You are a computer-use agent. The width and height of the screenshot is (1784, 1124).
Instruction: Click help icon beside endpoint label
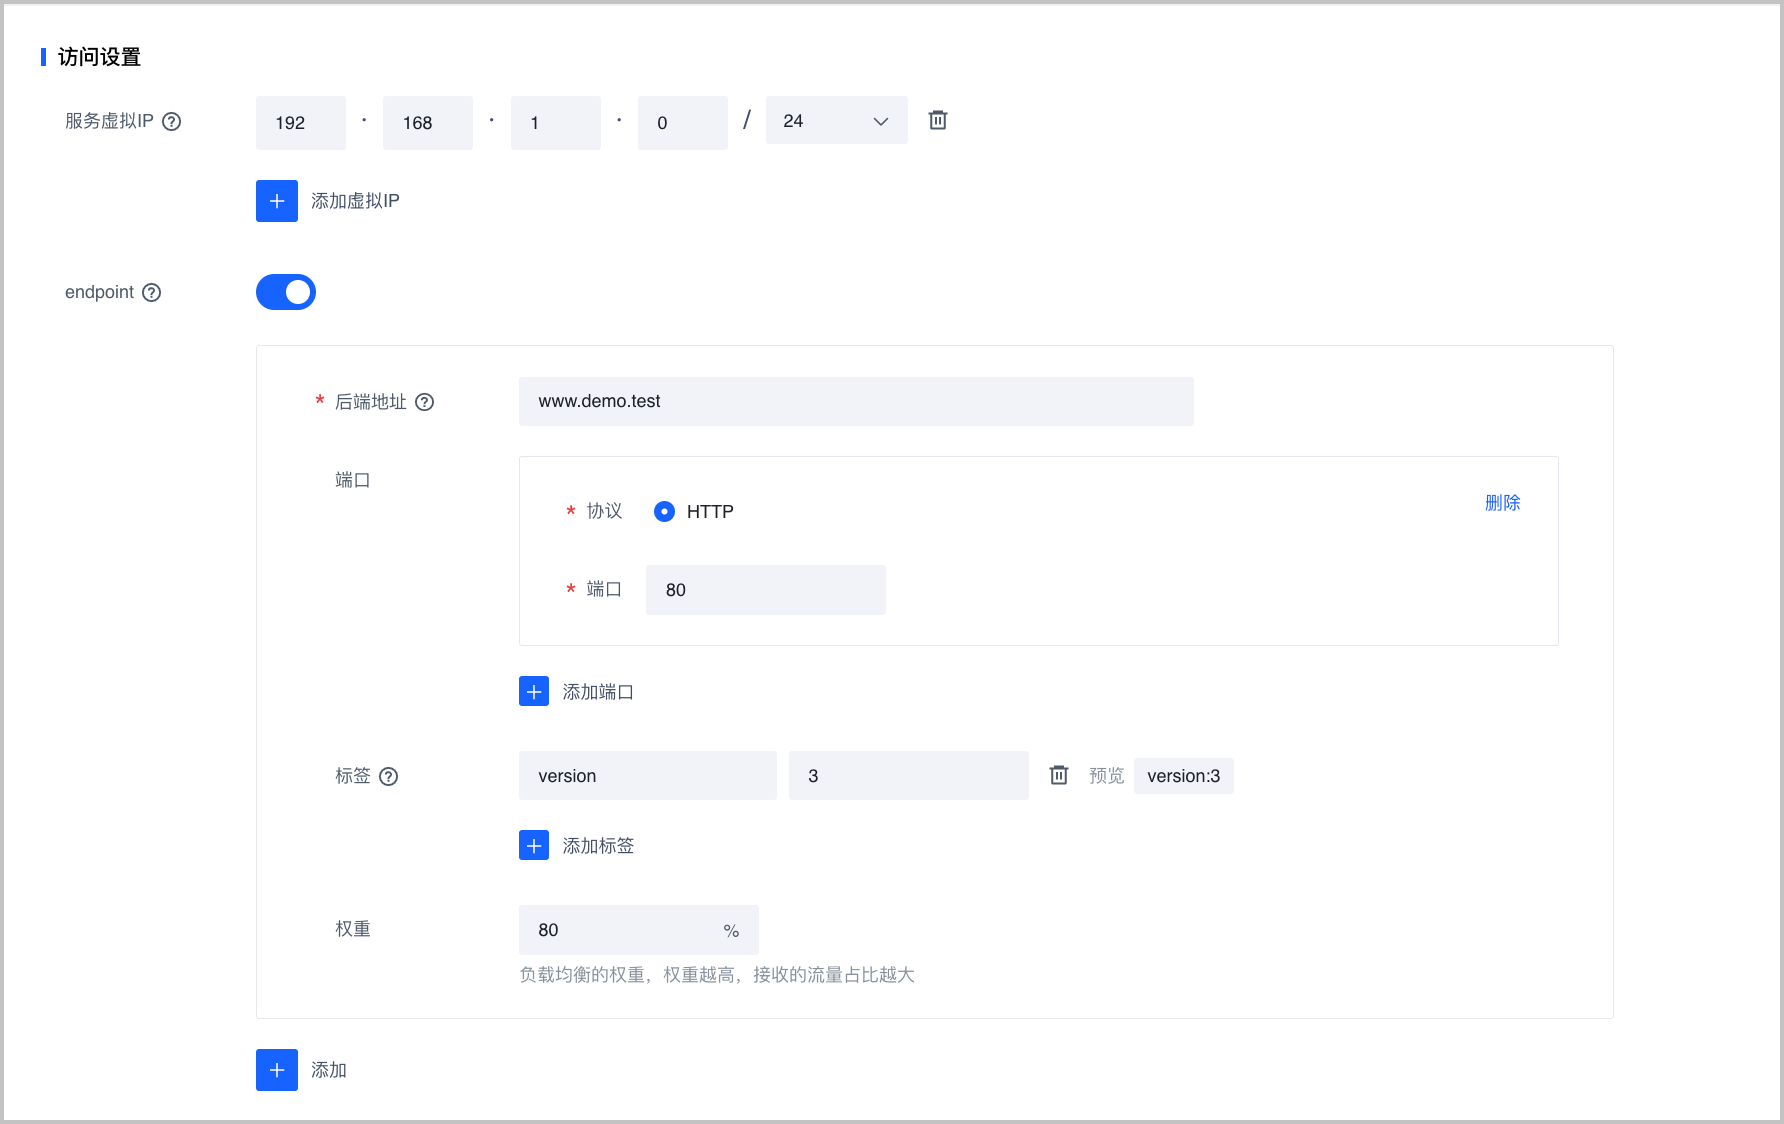coord(152,292)
